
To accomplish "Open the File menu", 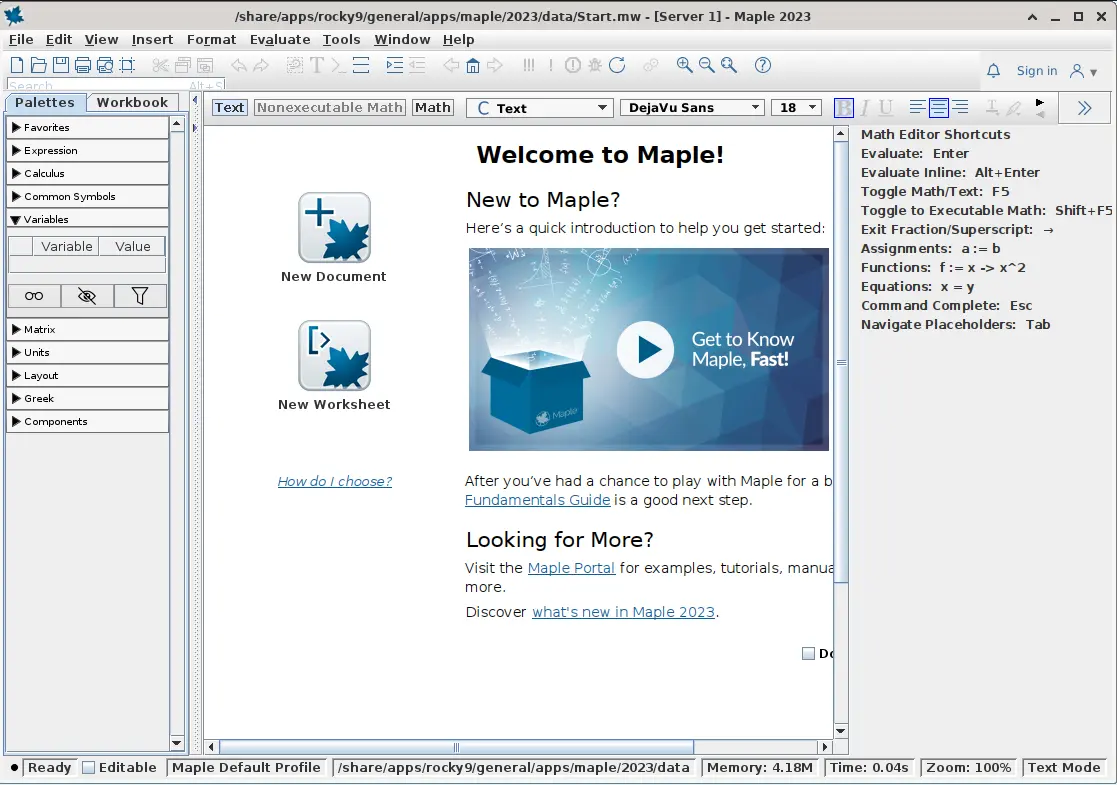I will tap(21, 40).
